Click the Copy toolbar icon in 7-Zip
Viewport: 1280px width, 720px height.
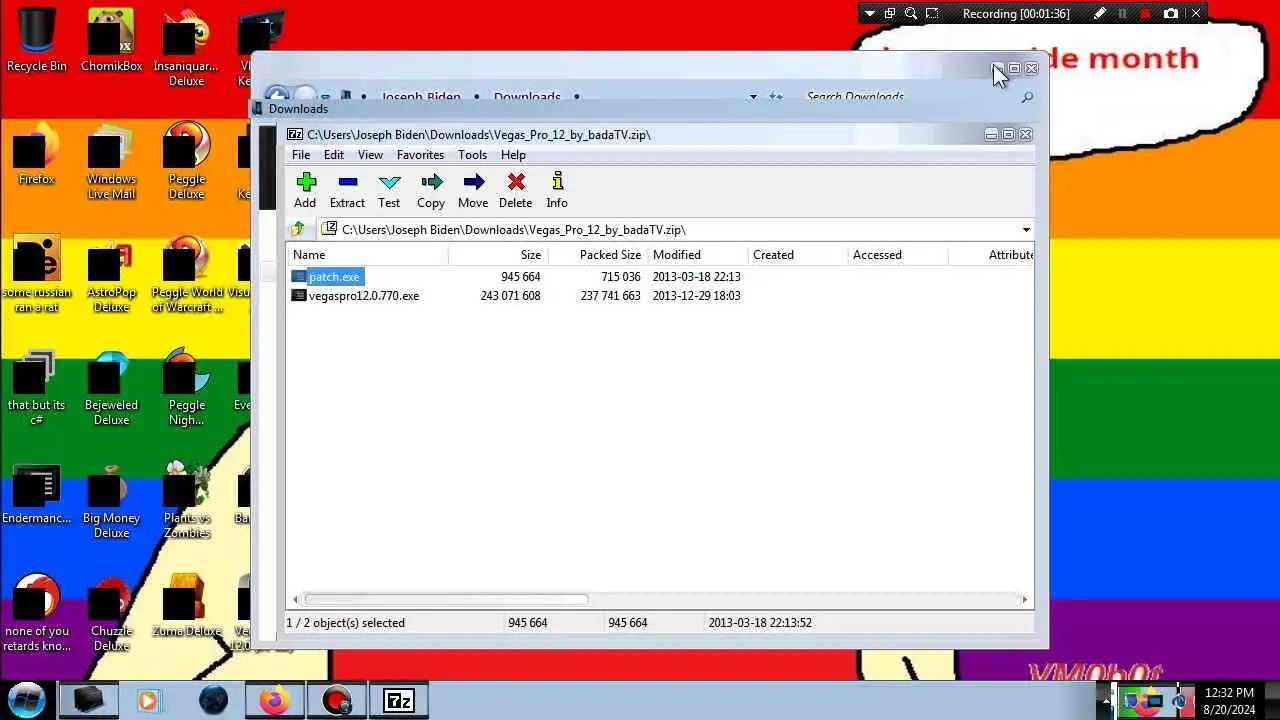coord(431,190)
